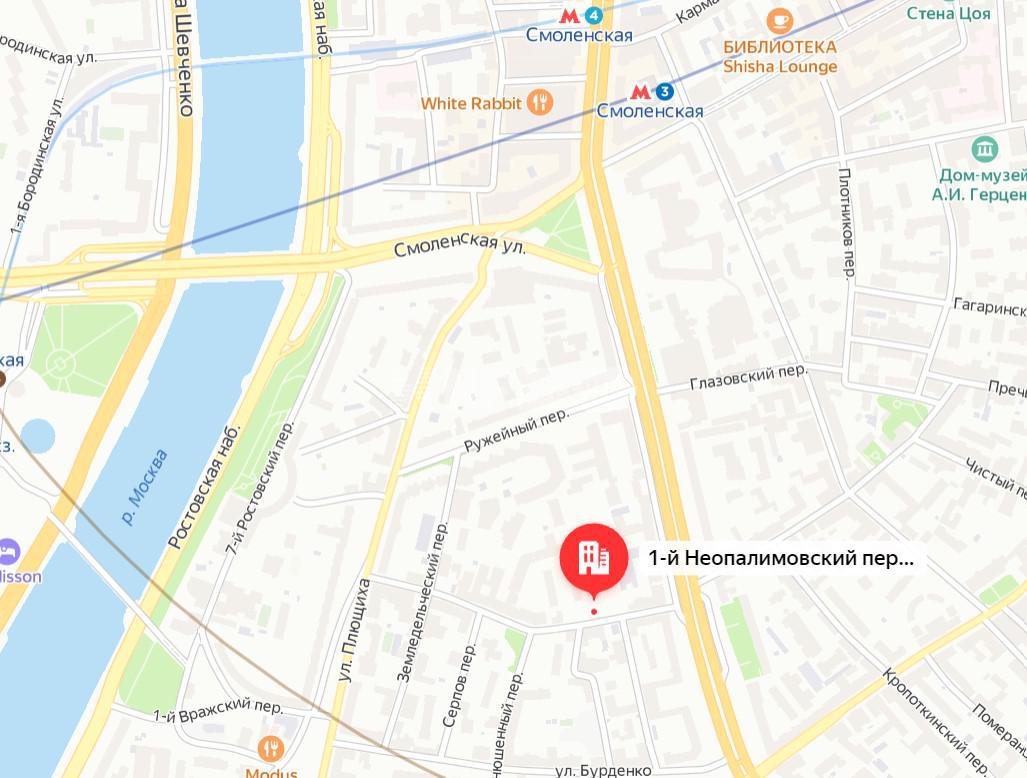The image size is (1027, 778).
Task: Click the ул. Бурденко street label
Action: [x=603, y=771]
